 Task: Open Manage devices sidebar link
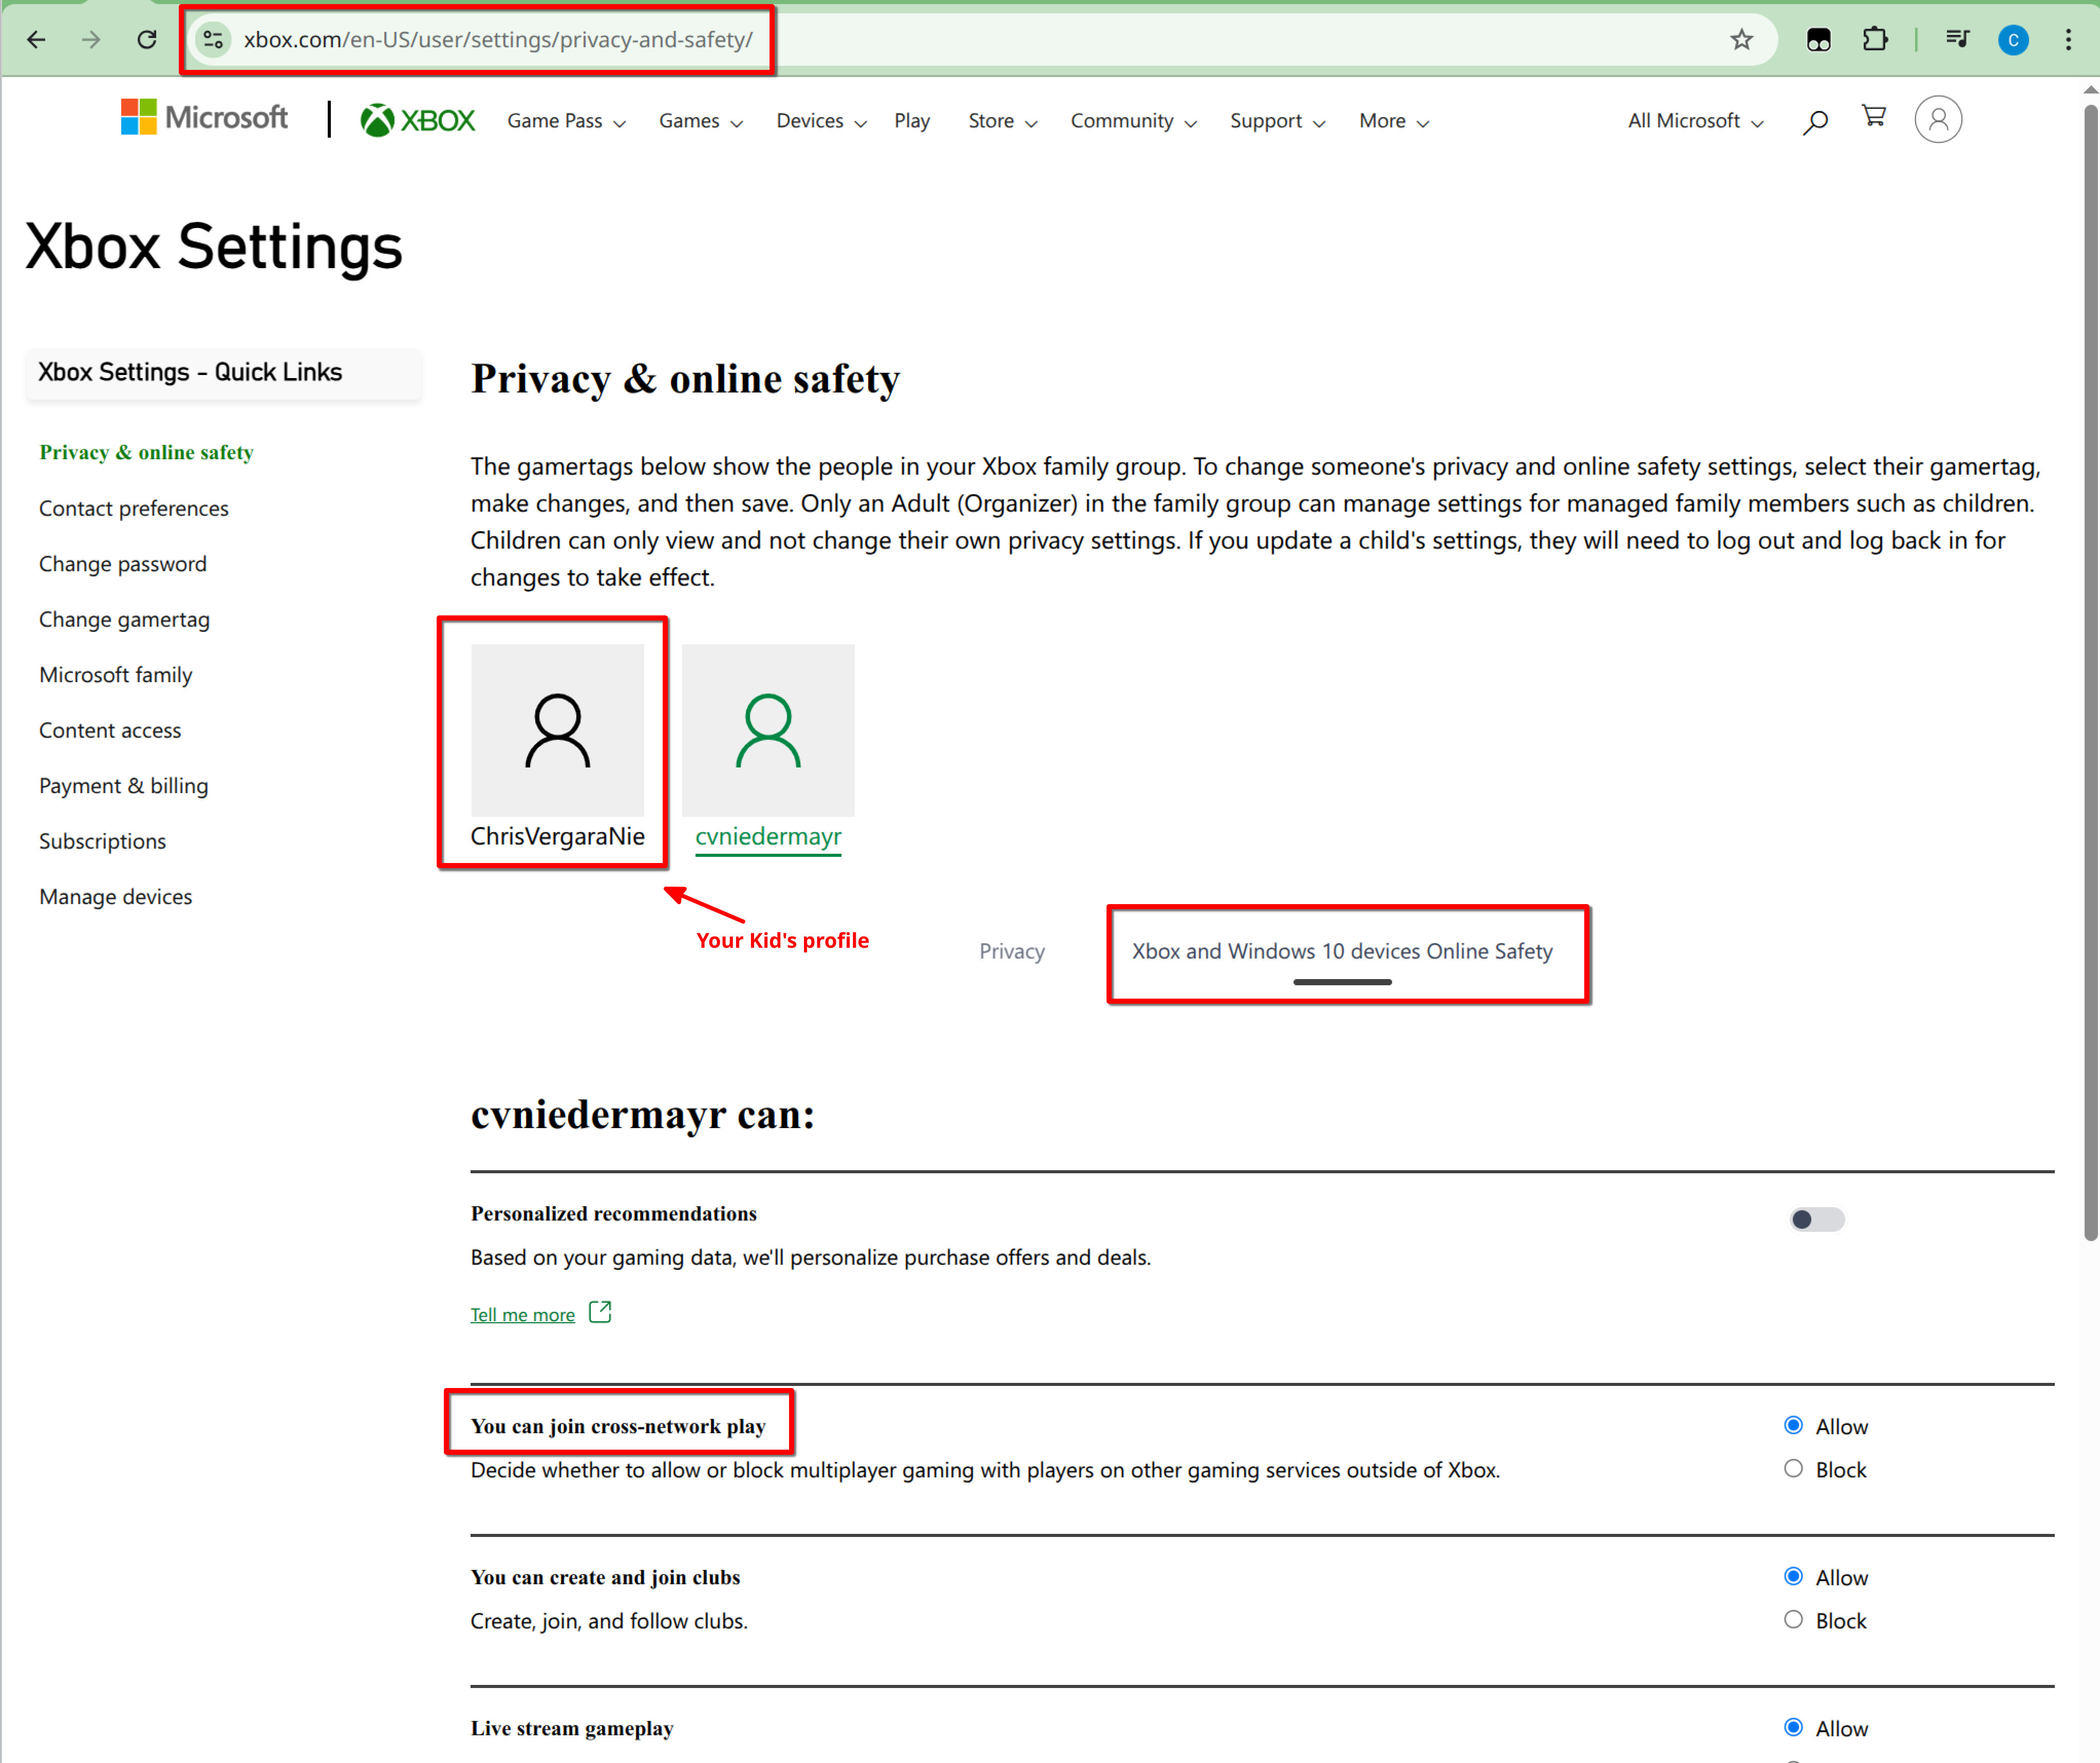pyautogui.click(x=116, y=897)
